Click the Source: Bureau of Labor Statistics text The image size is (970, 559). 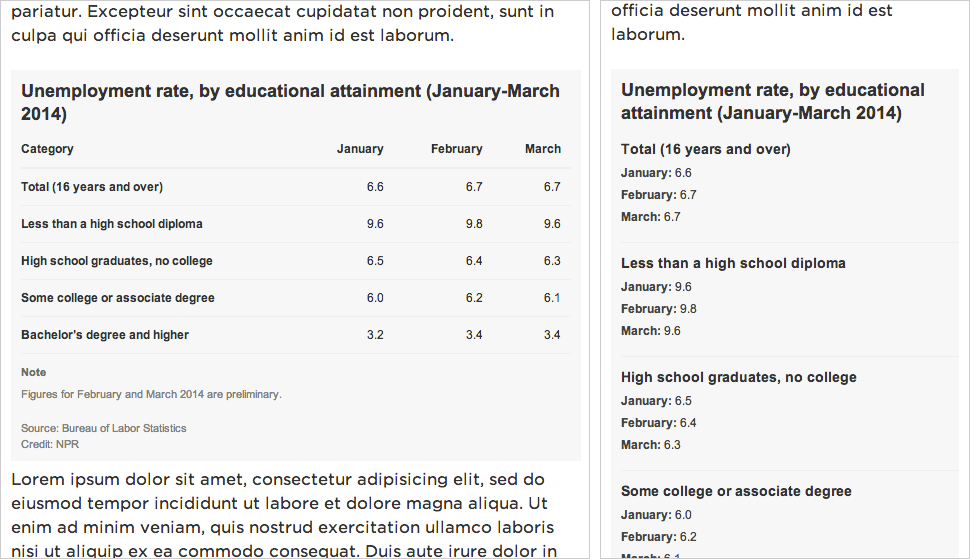(103, 428)
